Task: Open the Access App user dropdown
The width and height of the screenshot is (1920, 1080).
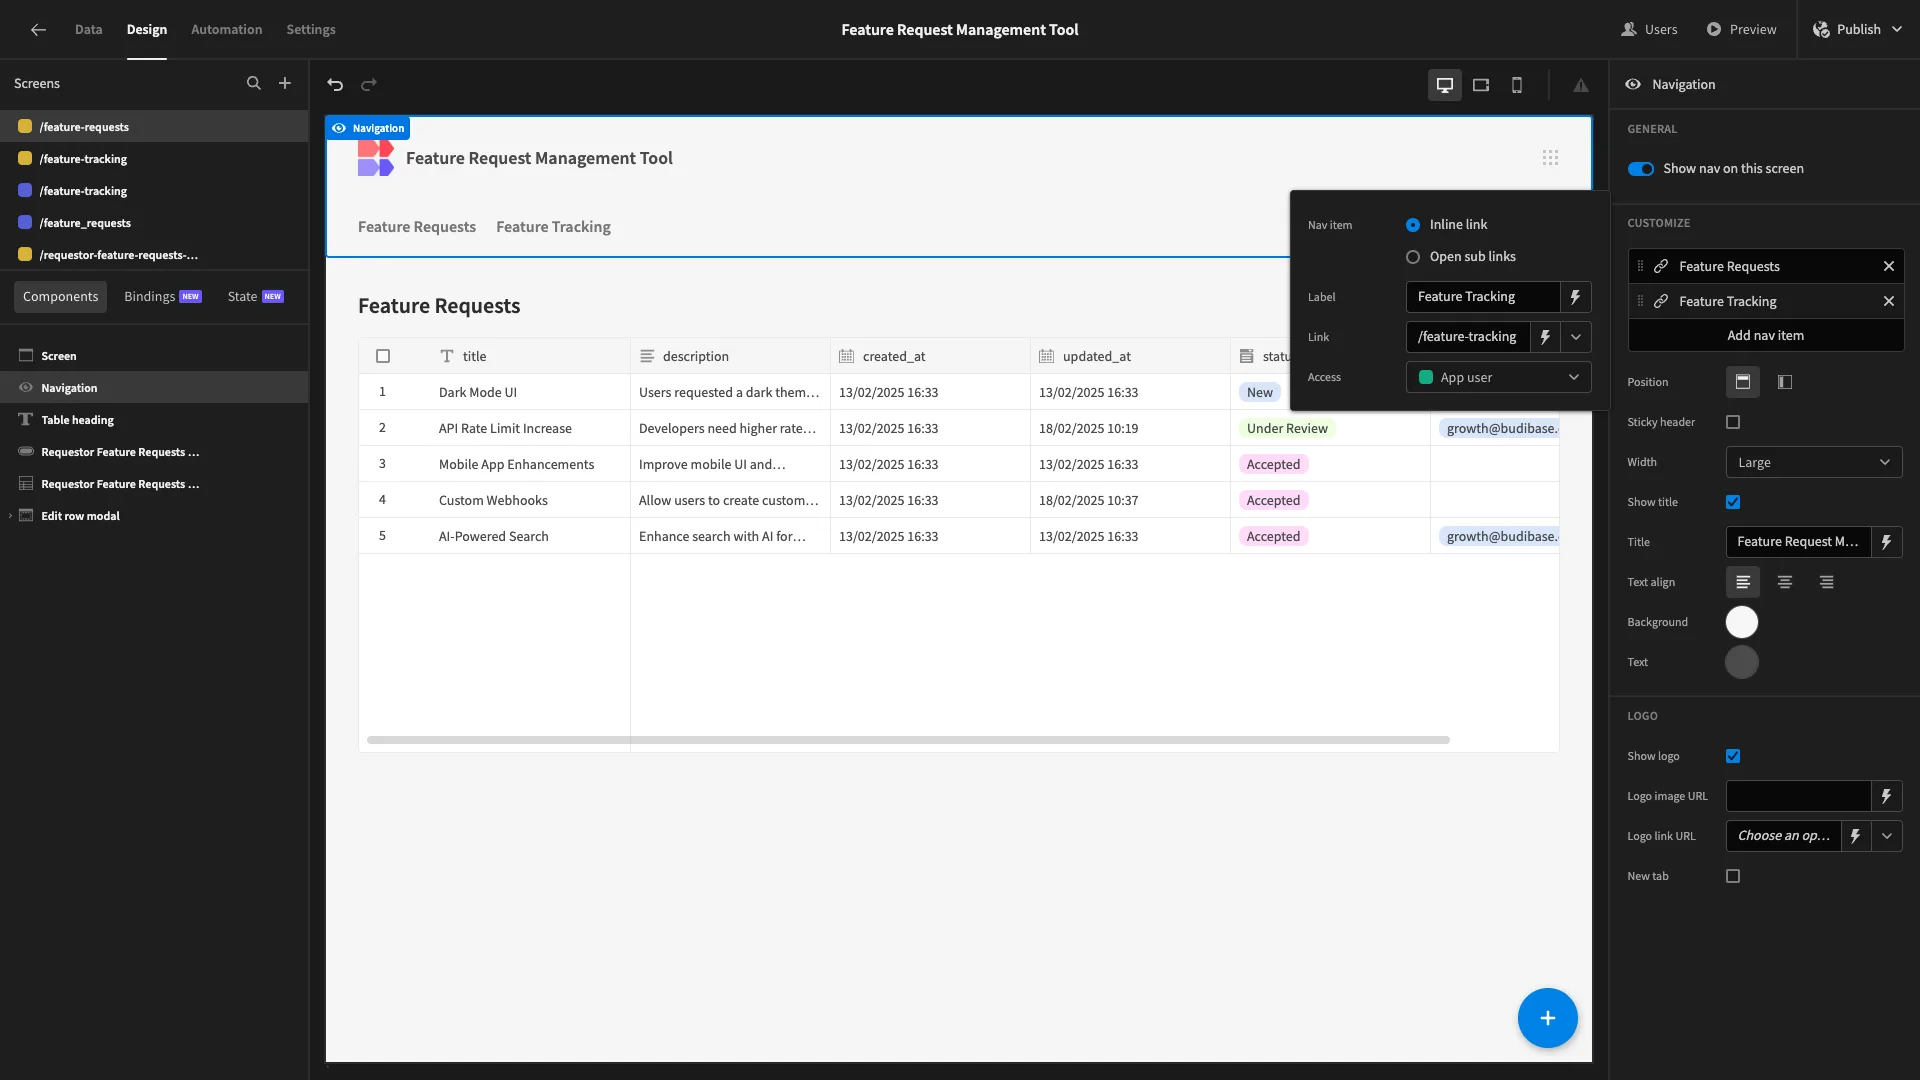Action: point(1498,377)
